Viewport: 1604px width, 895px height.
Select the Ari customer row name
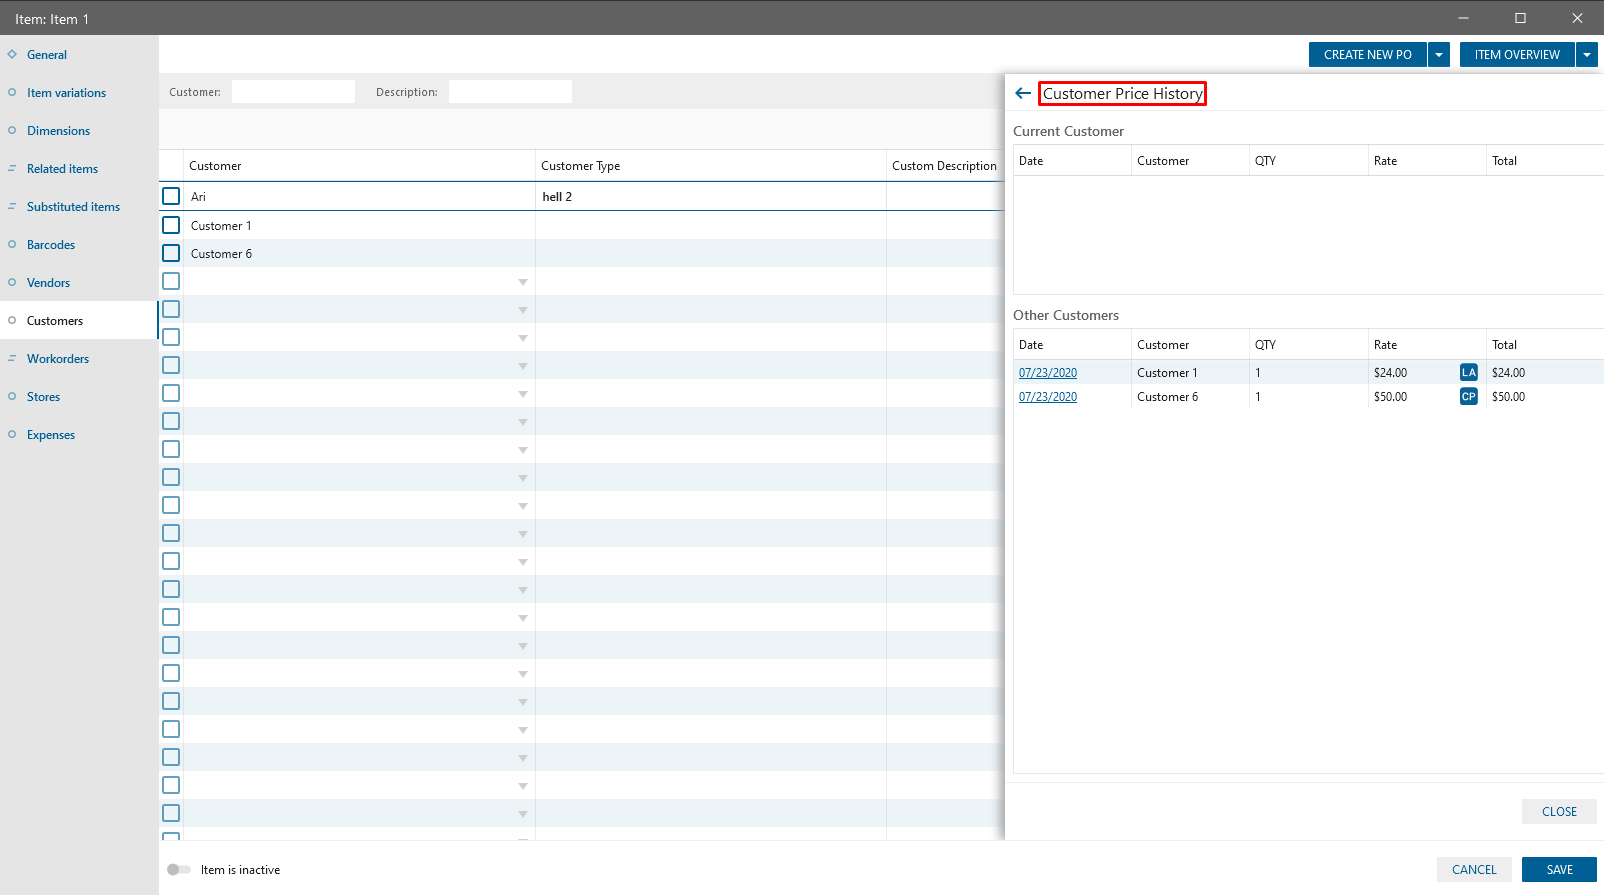pos(198,197)
